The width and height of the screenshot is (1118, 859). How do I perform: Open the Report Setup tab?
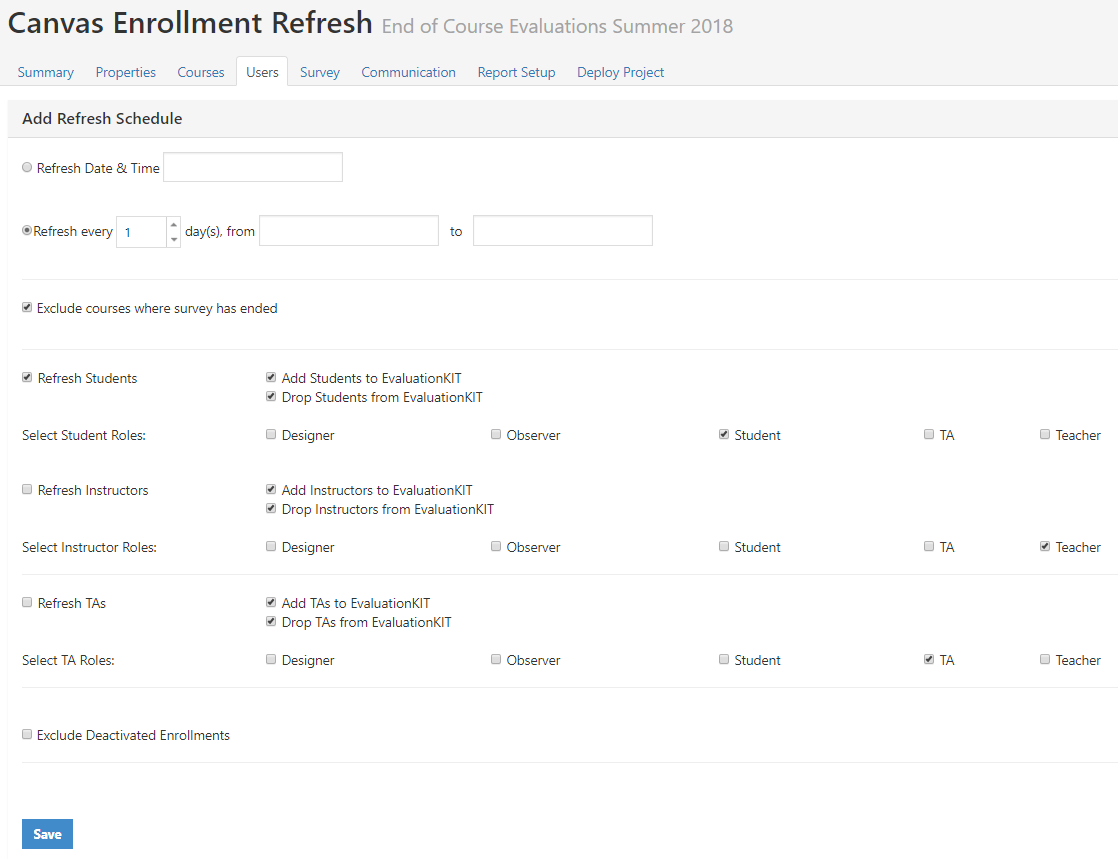[516, 72]
